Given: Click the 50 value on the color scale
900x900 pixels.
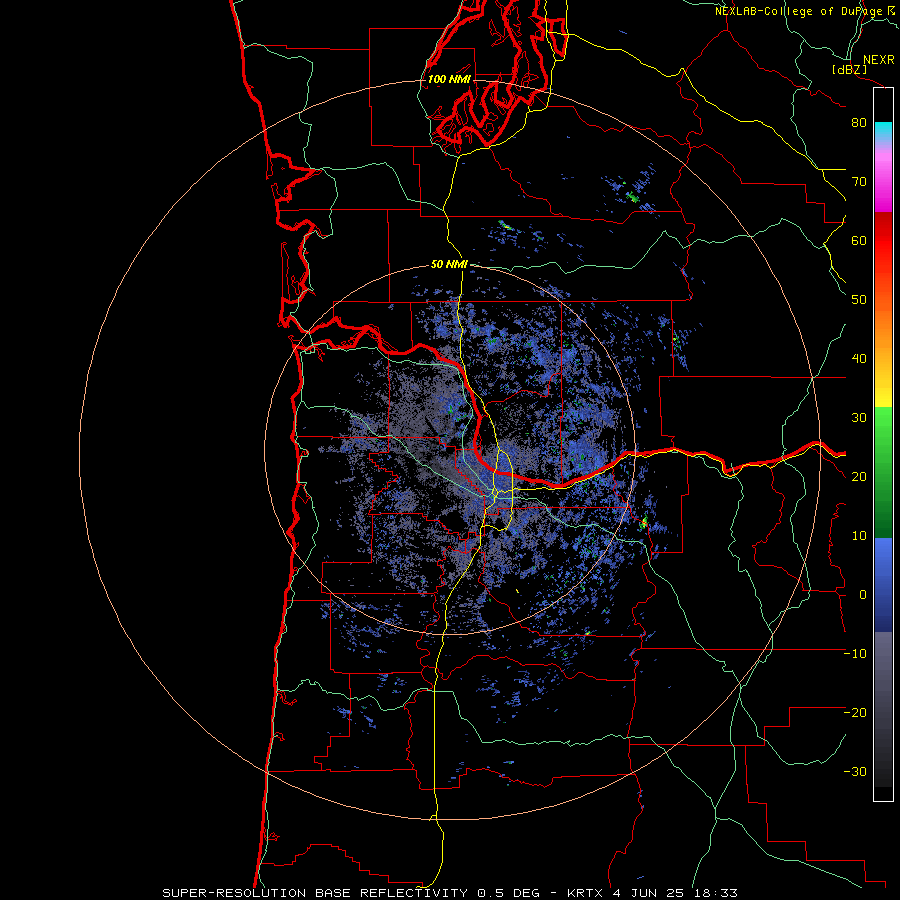Looking at the screenshot, I should tap(859, 300).
